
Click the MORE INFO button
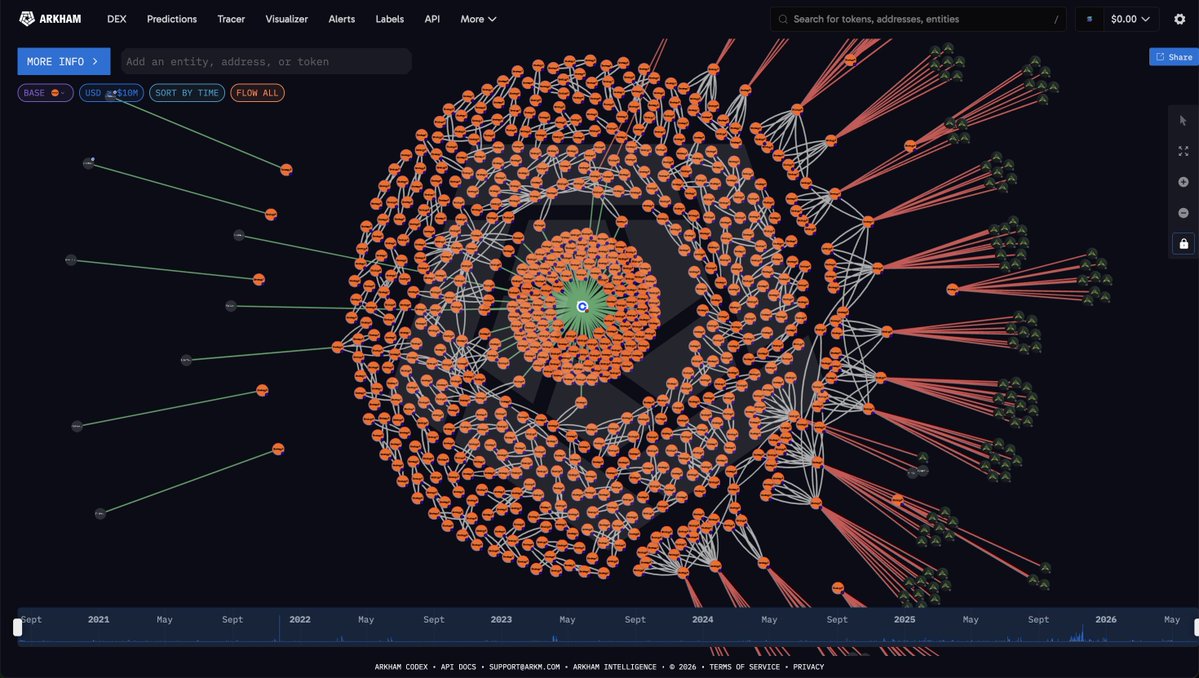pos(63,61)
